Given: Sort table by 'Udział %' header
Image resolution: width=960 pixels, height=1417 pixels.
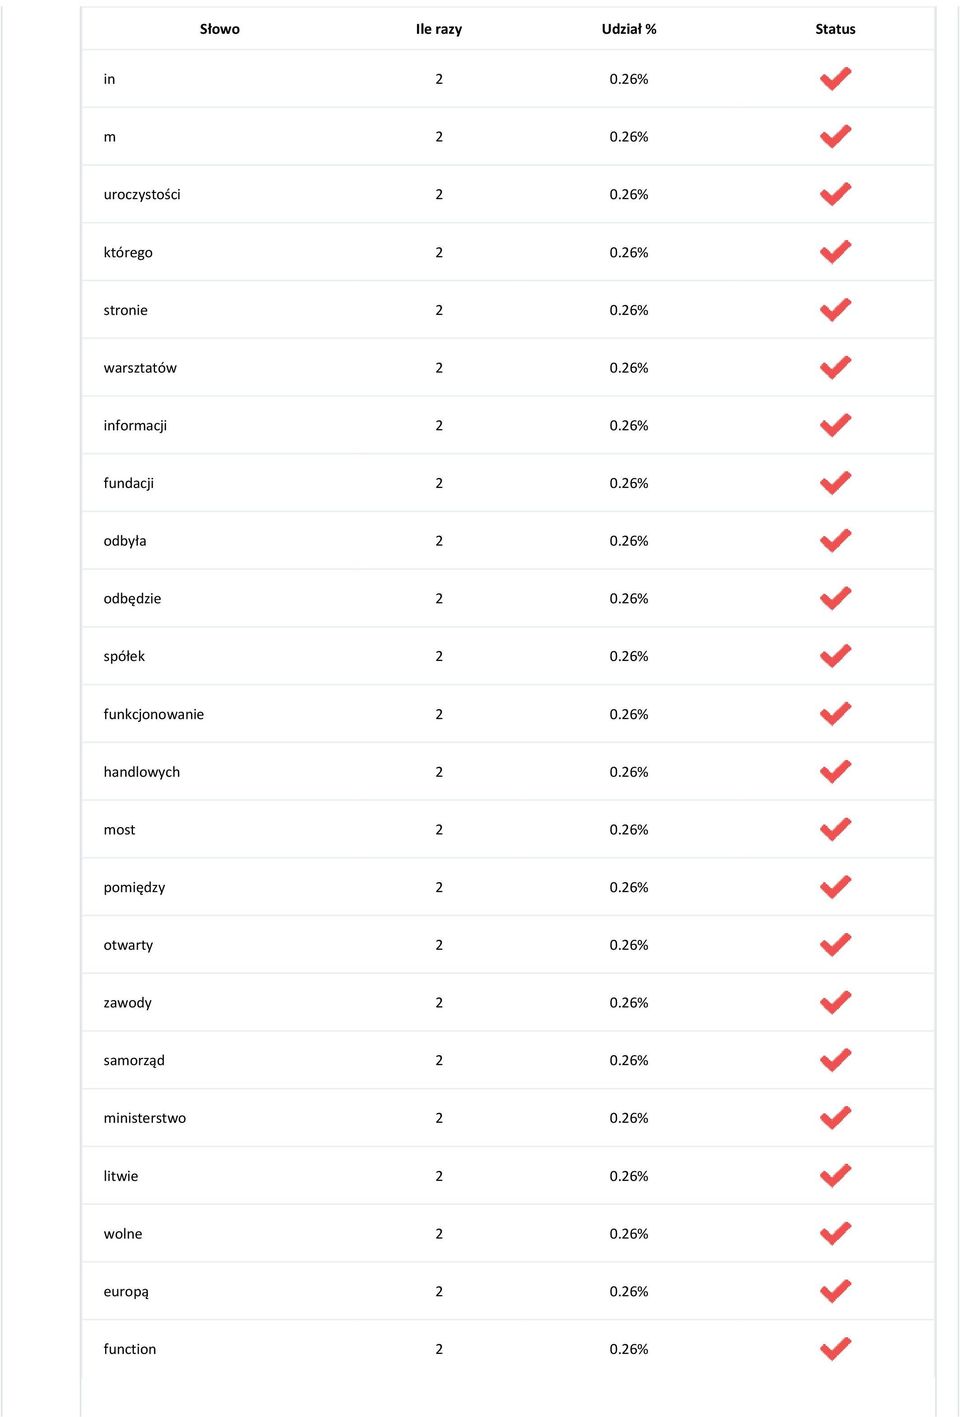Looking at the screenshot, I should (629, 29).
